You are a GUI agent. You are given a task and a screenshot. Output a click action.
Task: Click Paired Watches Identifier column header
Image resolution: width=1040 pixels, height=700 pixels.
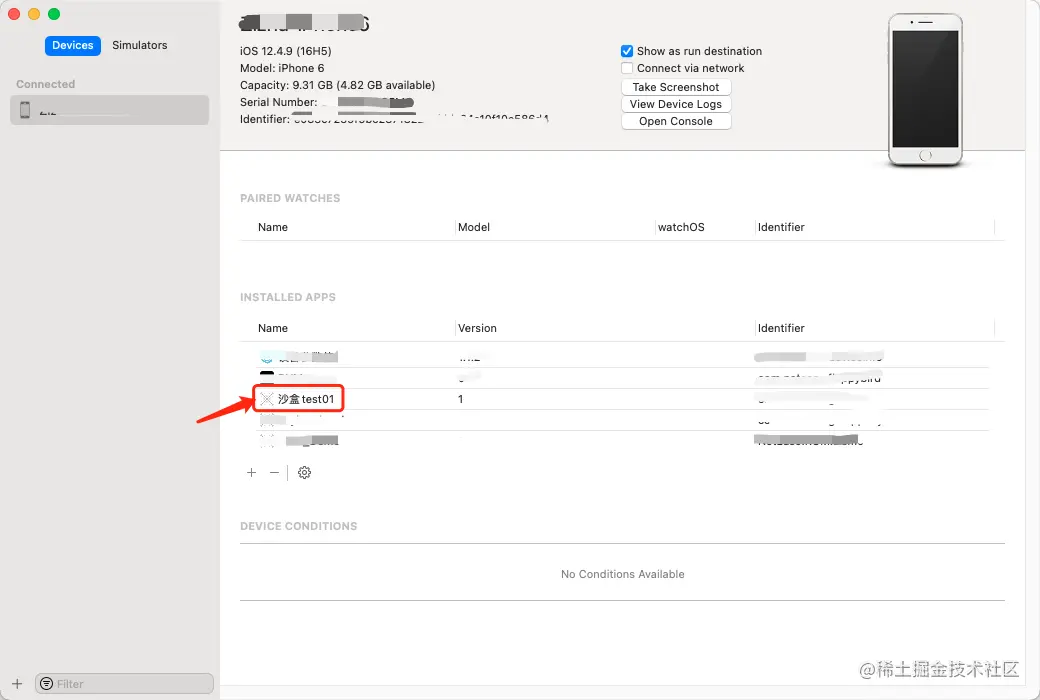[x=781, y=227]
